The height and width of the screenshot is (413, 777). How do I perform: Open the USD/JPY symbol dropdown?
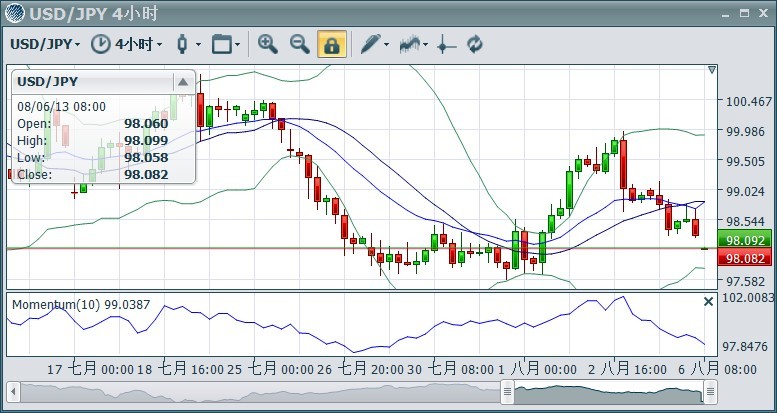pos(45,44)
